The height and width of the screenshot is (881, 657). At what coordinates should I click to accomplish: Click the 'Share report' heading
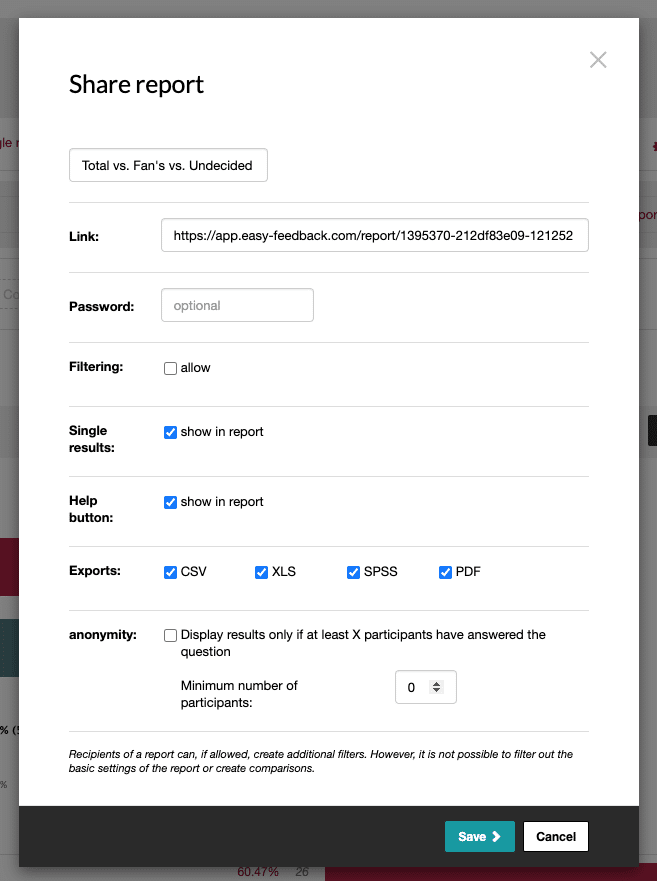click(136, 85)
